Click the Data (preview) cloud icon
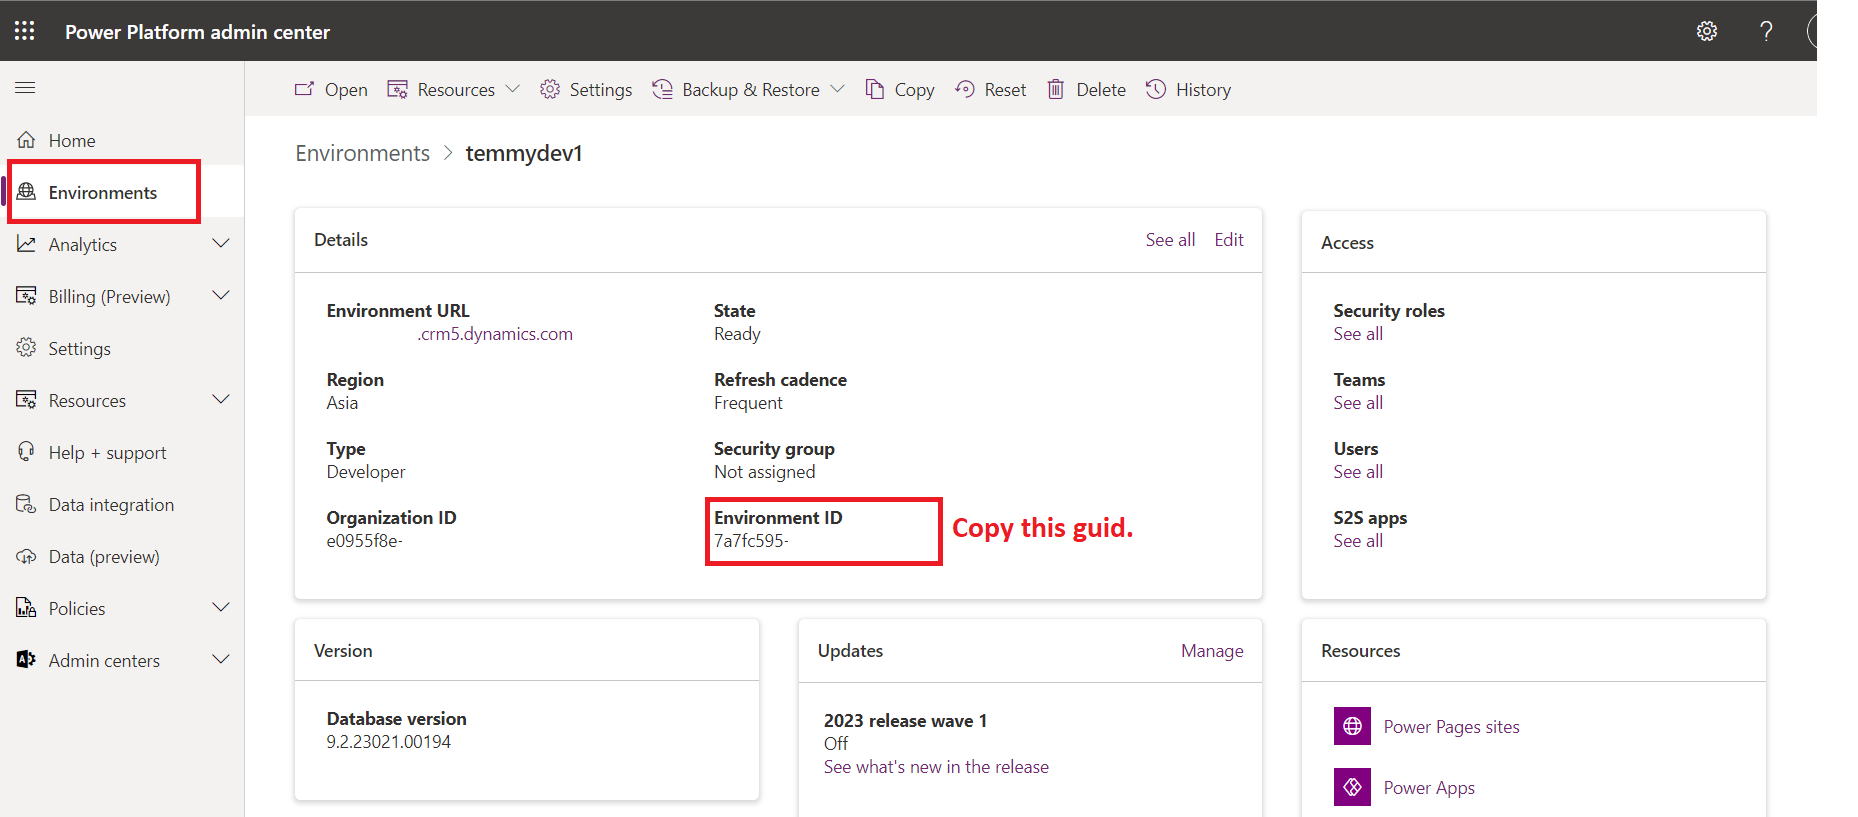Viewport: 1858px width, 817px height. [x=26, y=556]
